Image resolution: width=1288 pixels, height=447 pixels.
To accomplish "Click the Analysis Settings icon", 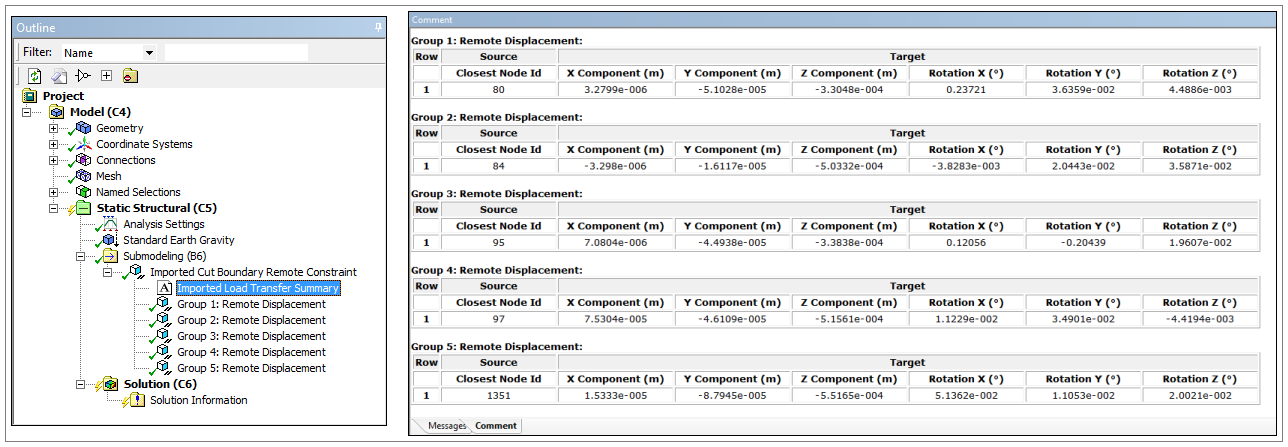I will 110,224.
